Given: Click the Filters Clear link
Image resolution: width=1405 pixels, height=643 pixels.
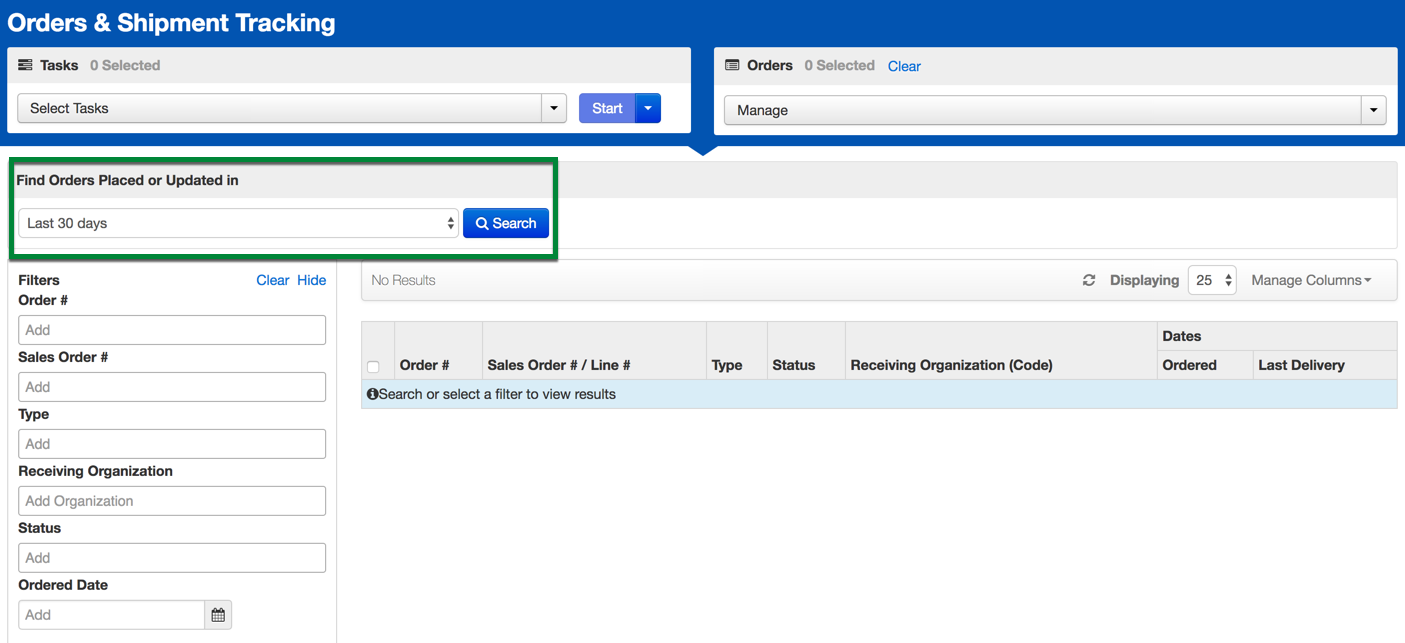Looking at the screenshot, I should pos(272,281).
